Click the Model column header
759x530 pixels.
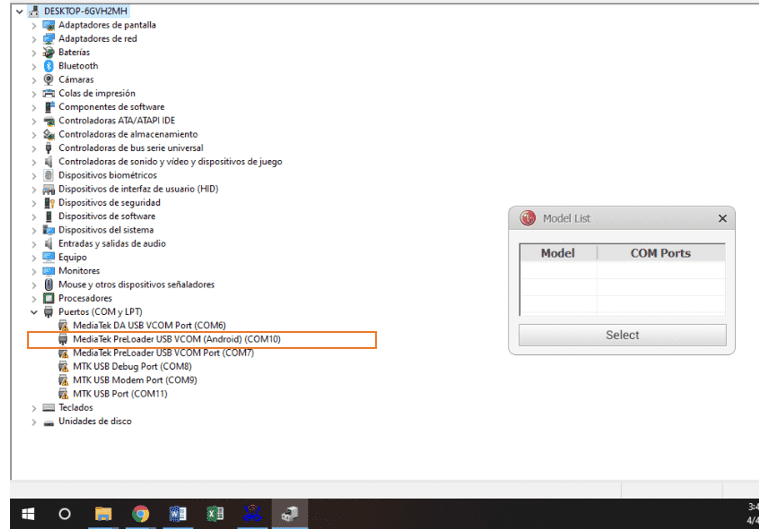(558, 253)
